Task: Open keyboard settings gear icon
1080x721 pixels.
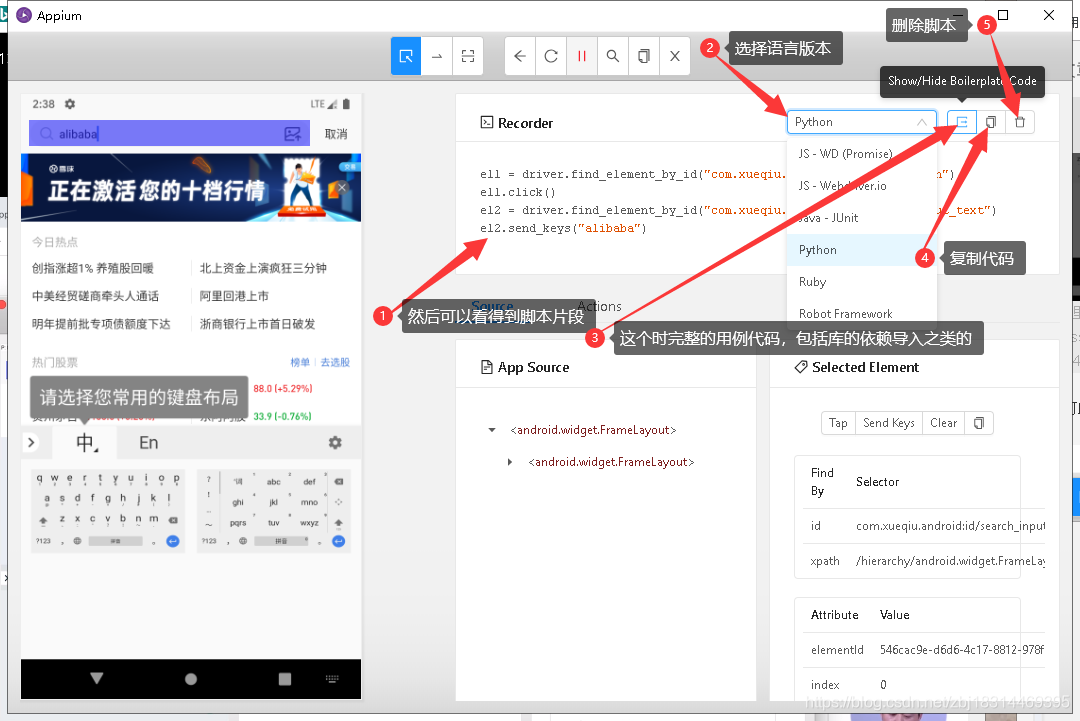Action: click(x=335, y=442)
